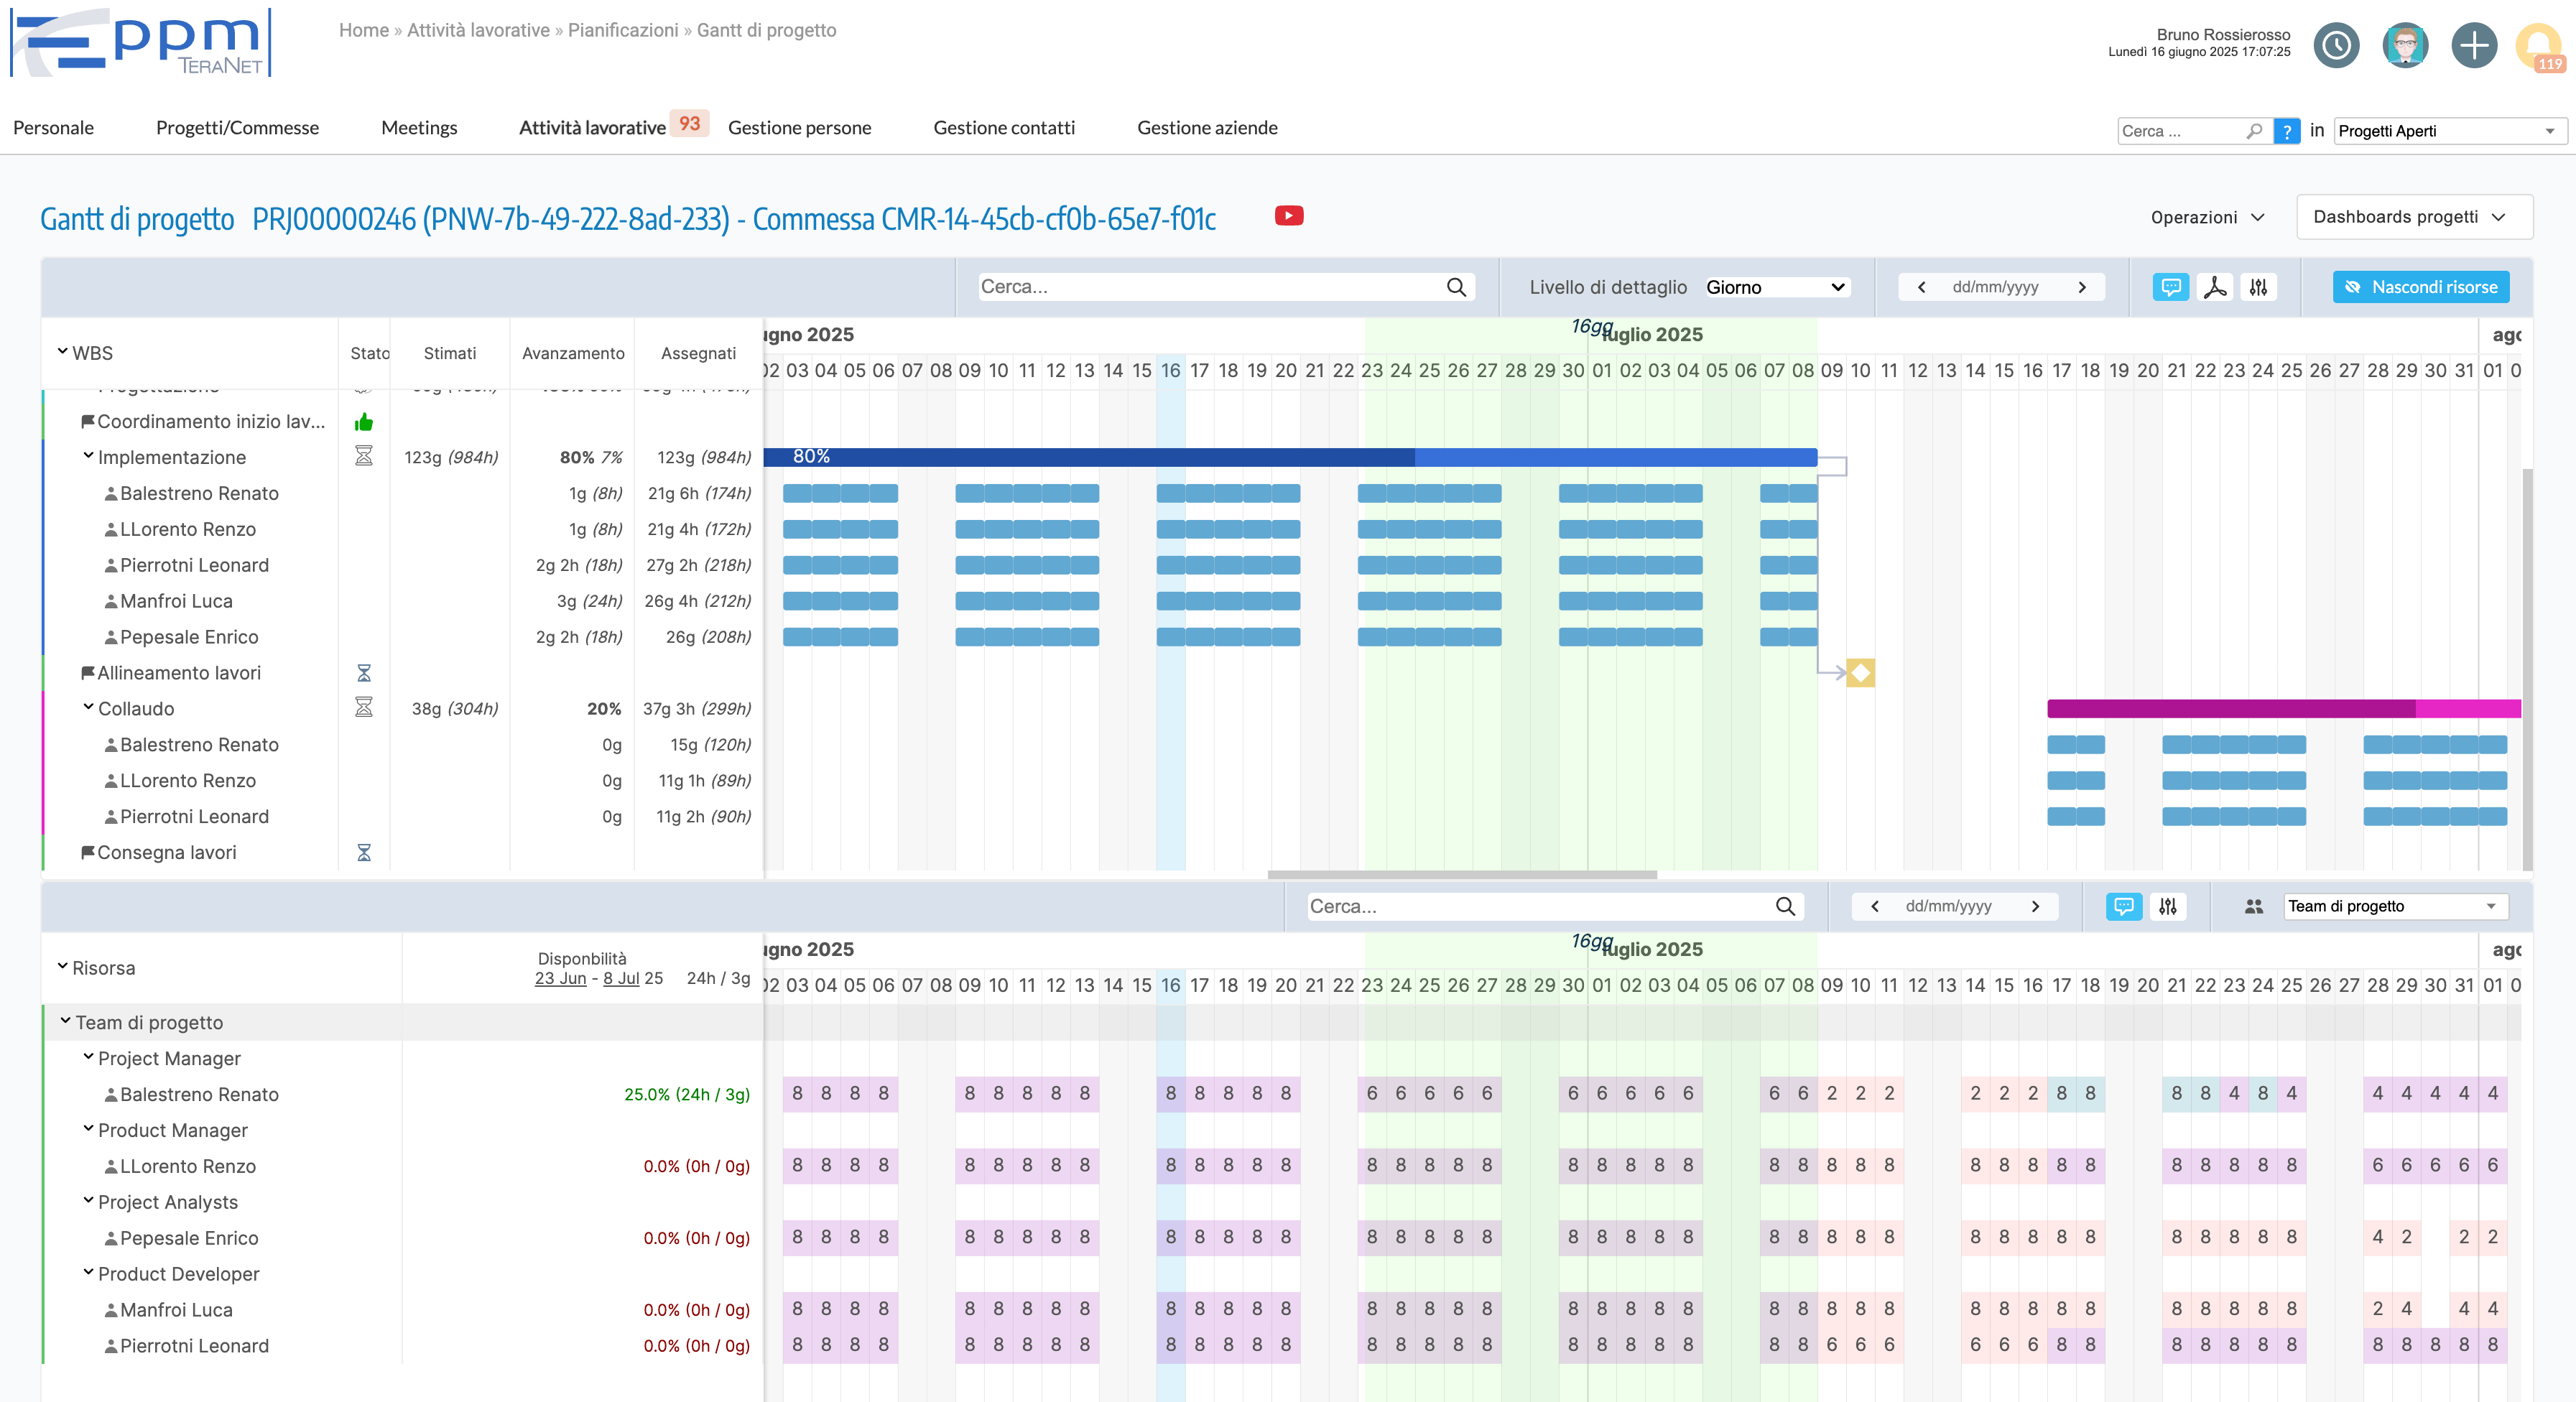Click the help question mark icon near search
2576x1402 pixels.
point(2287,131)
